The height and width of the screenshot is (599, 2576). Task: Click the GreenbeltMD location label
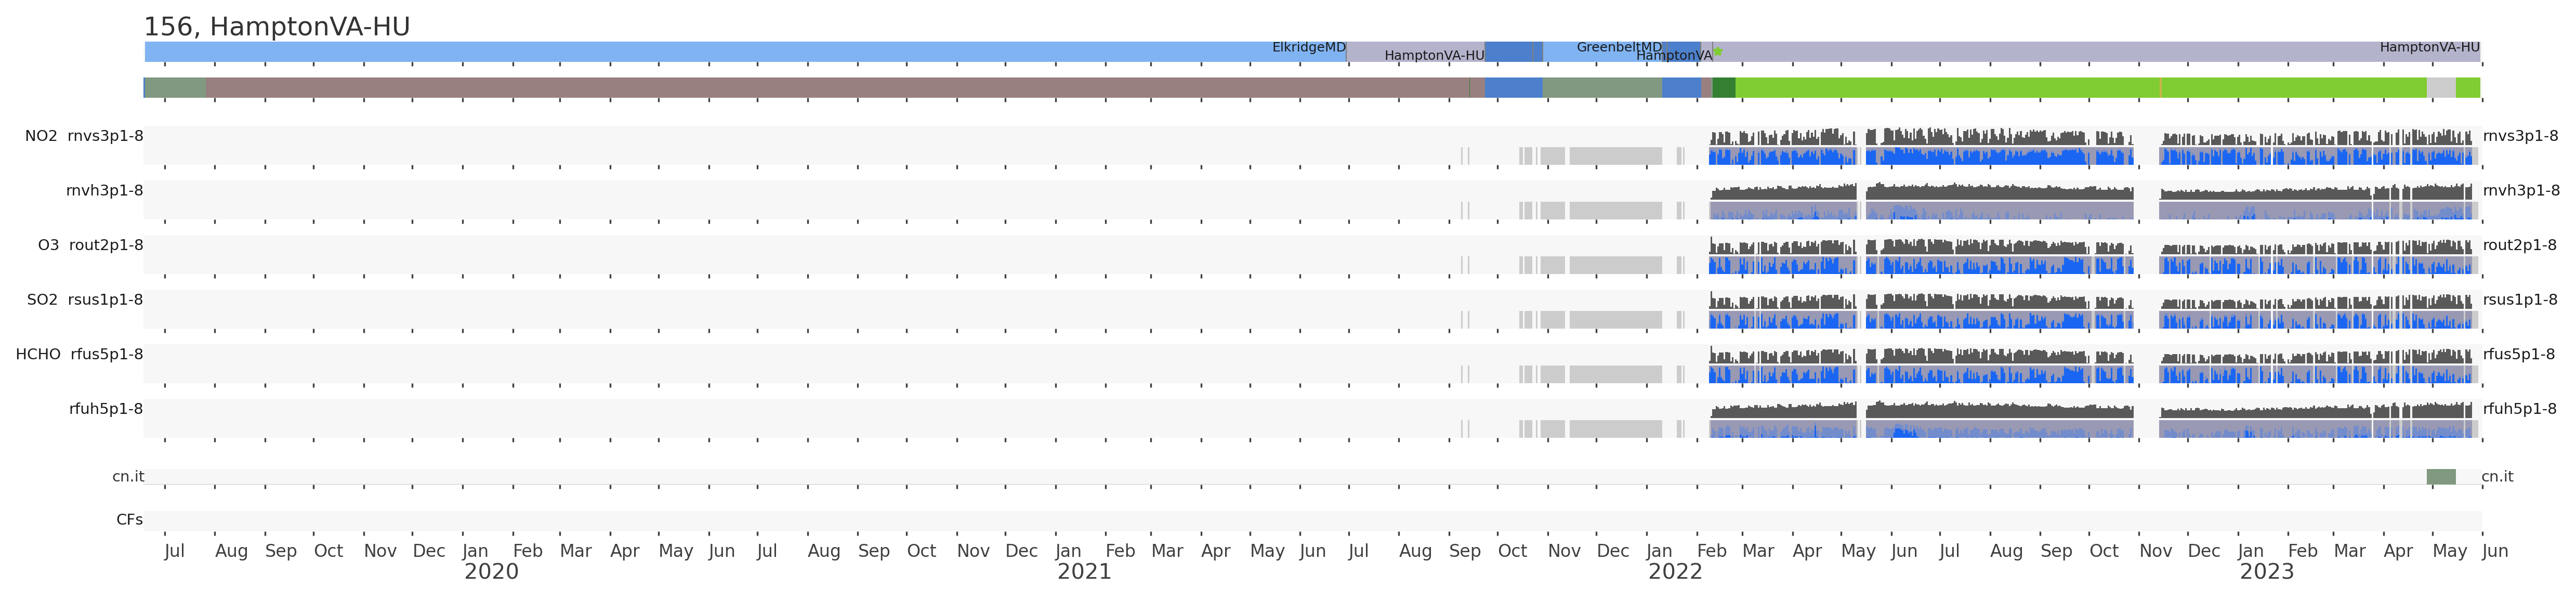click(x=1618, y=47)
